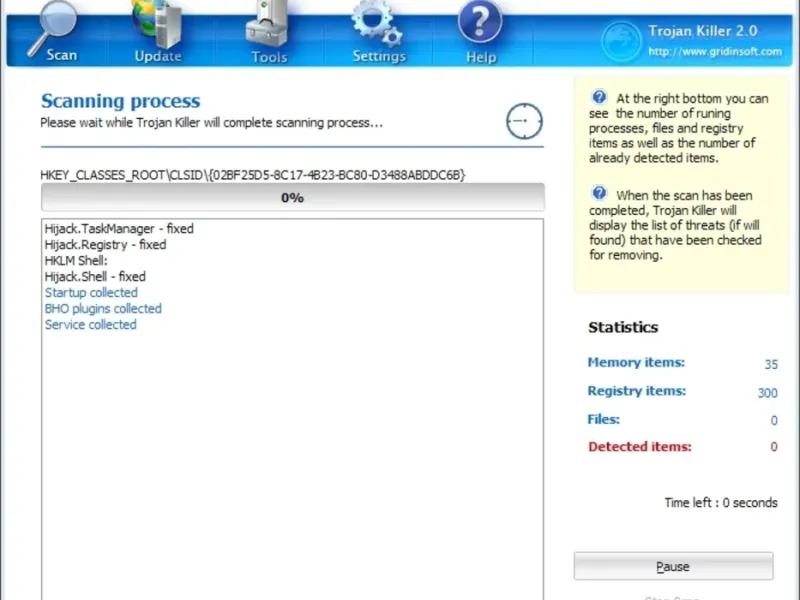Click the help icon beside 'When the scan has been'
The image size is (800, 600).
pos(599,193)
